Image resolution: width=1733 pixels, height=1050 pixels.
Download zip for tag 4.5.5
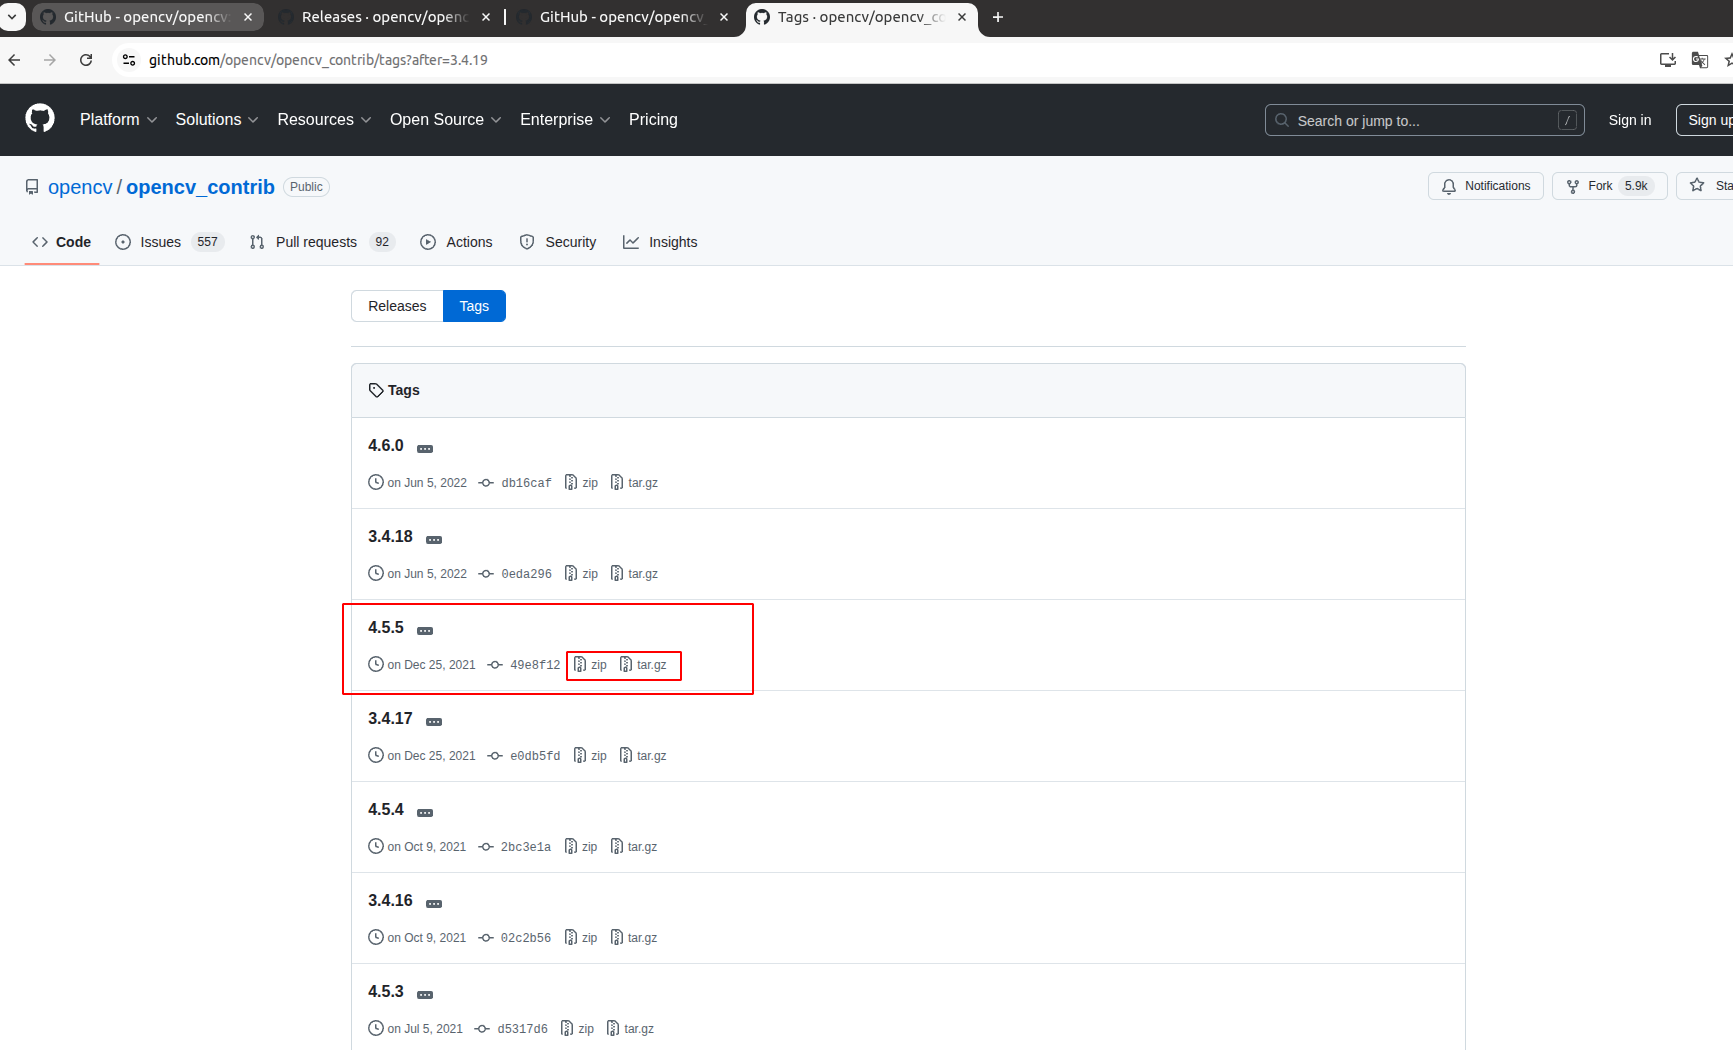[590, 665]
